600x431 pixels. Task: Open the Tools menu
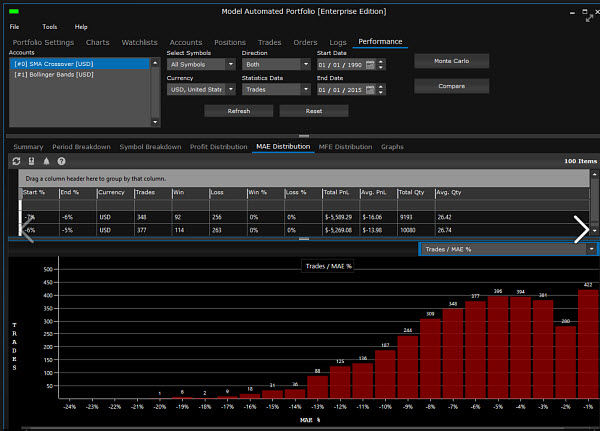pos(50,27)
